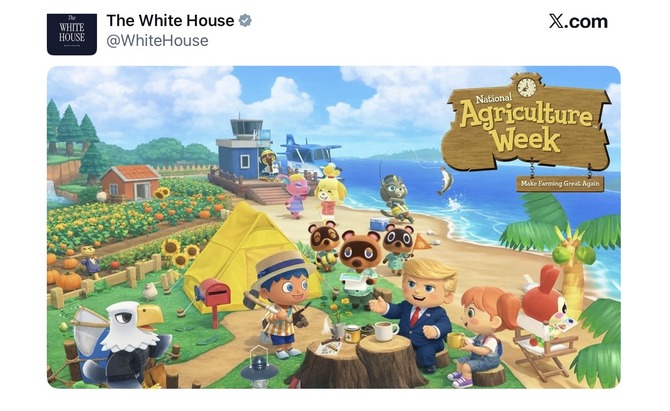The width and height of the screenshot is (670, 411).
Task: Click the coffee cup on the tree stump
Action: click(x=386, y=331)
